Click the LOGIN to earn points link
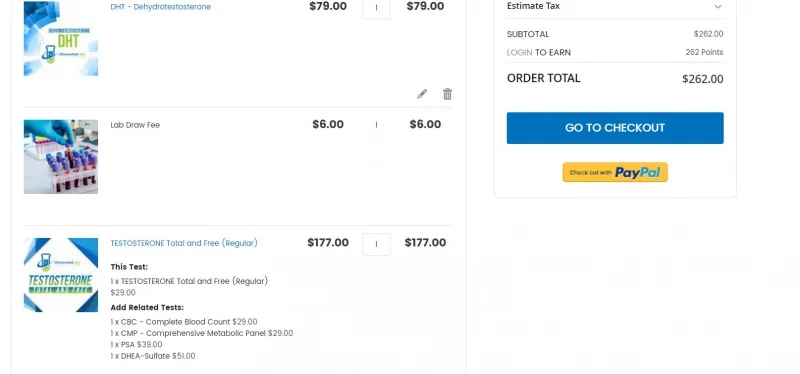 click(x=519, y=53)
